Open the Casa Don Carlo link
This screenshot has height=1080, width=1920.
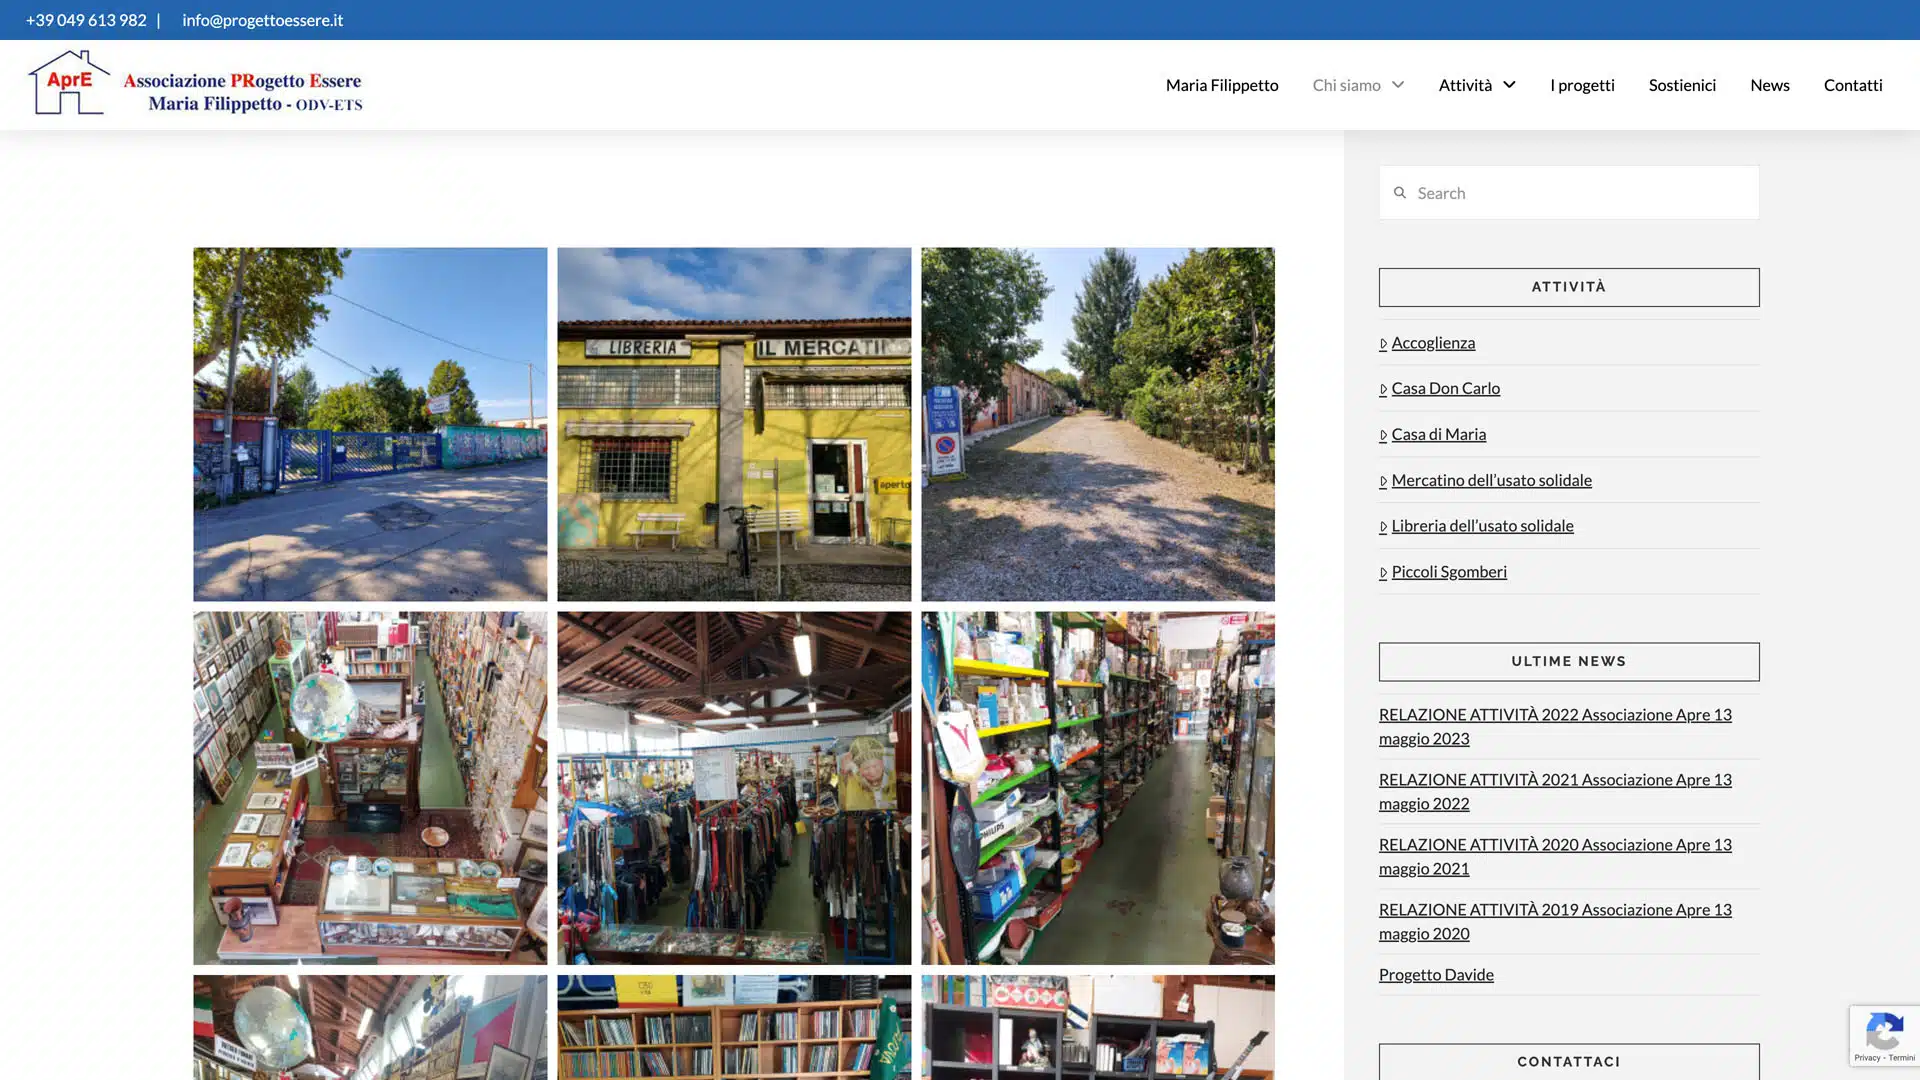pyautogui.click(x=1445, y=388)
